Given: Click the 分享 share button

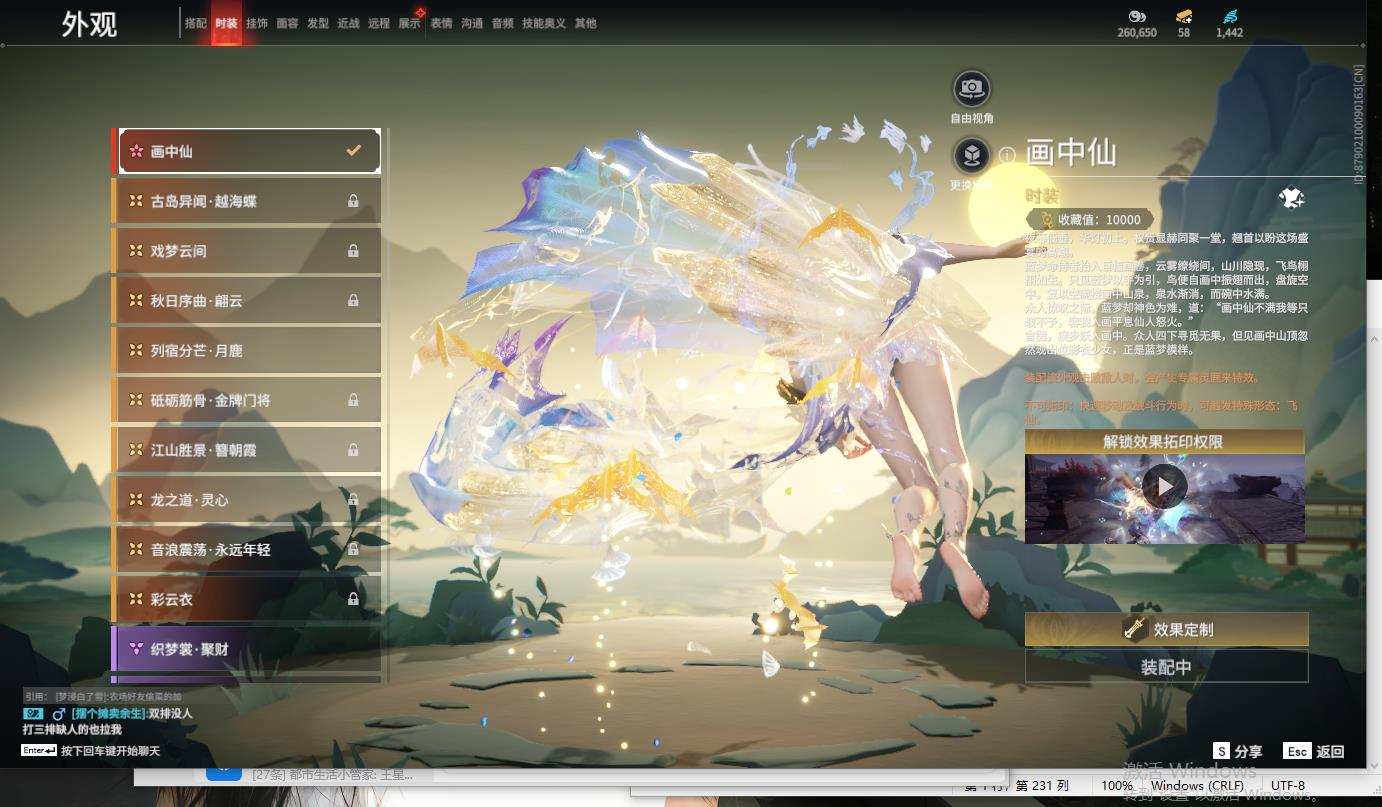Looking at the screenshot, I should click(x=1238, y=751).
